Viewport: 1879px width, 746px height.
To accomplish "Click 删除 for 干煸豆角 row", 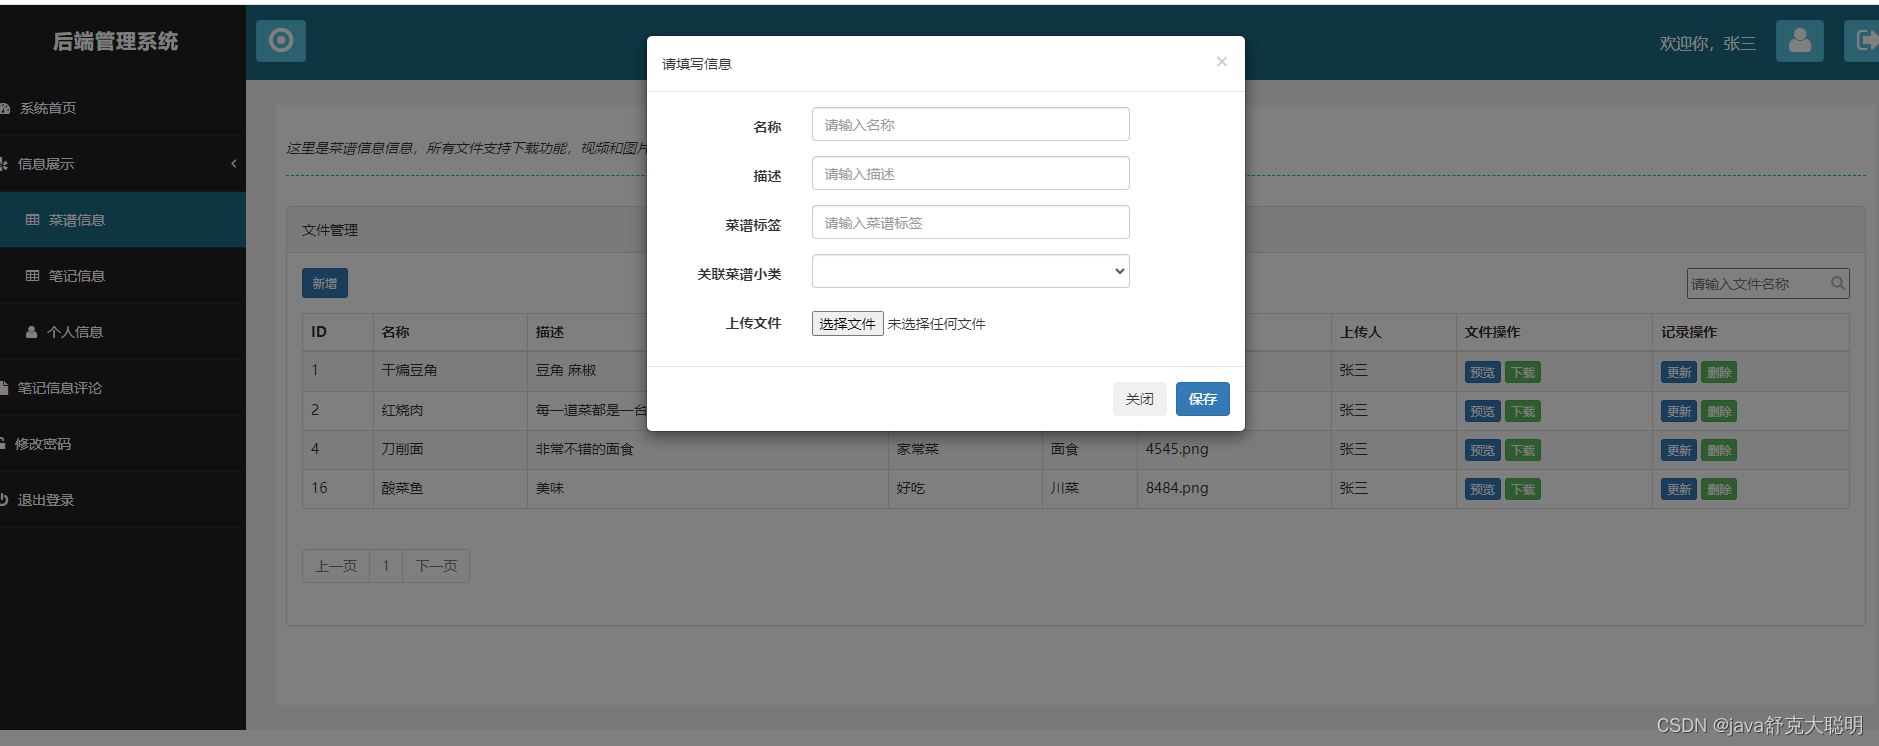I will point(1719,372).
